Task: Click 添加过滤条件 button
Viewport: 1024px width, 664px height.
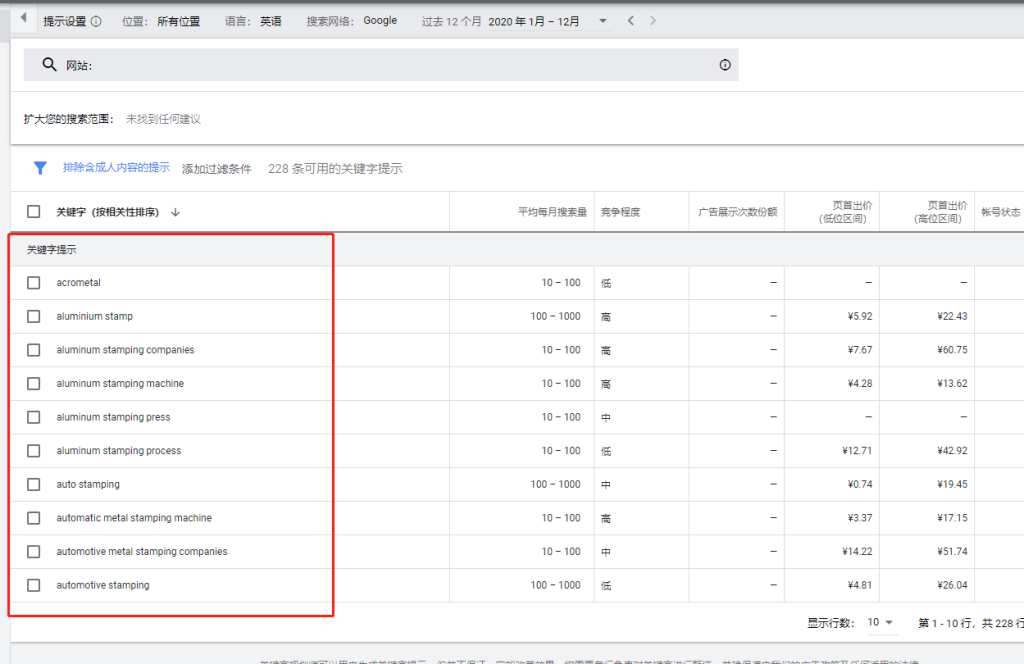Action: [x=217, y=169]
